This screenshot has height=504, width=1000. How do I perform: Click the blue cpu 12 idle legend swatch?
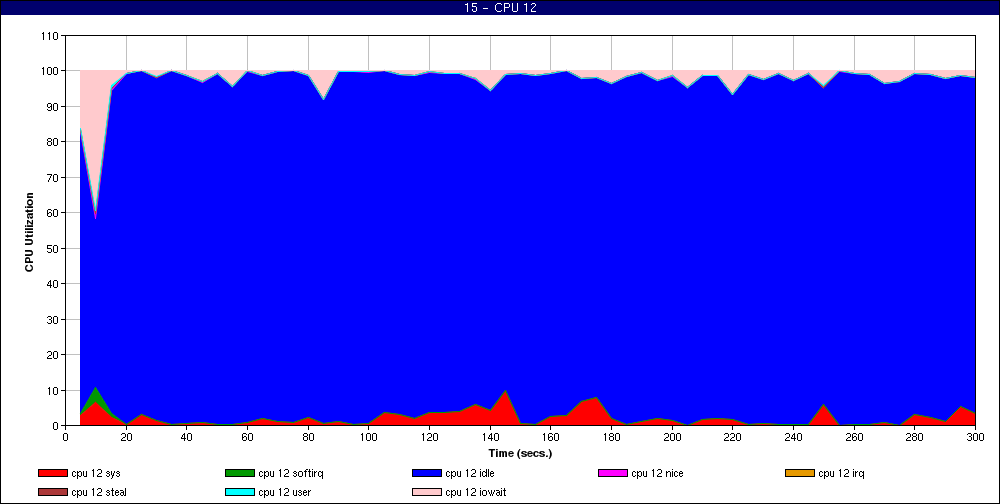click(x=427, y=473)
